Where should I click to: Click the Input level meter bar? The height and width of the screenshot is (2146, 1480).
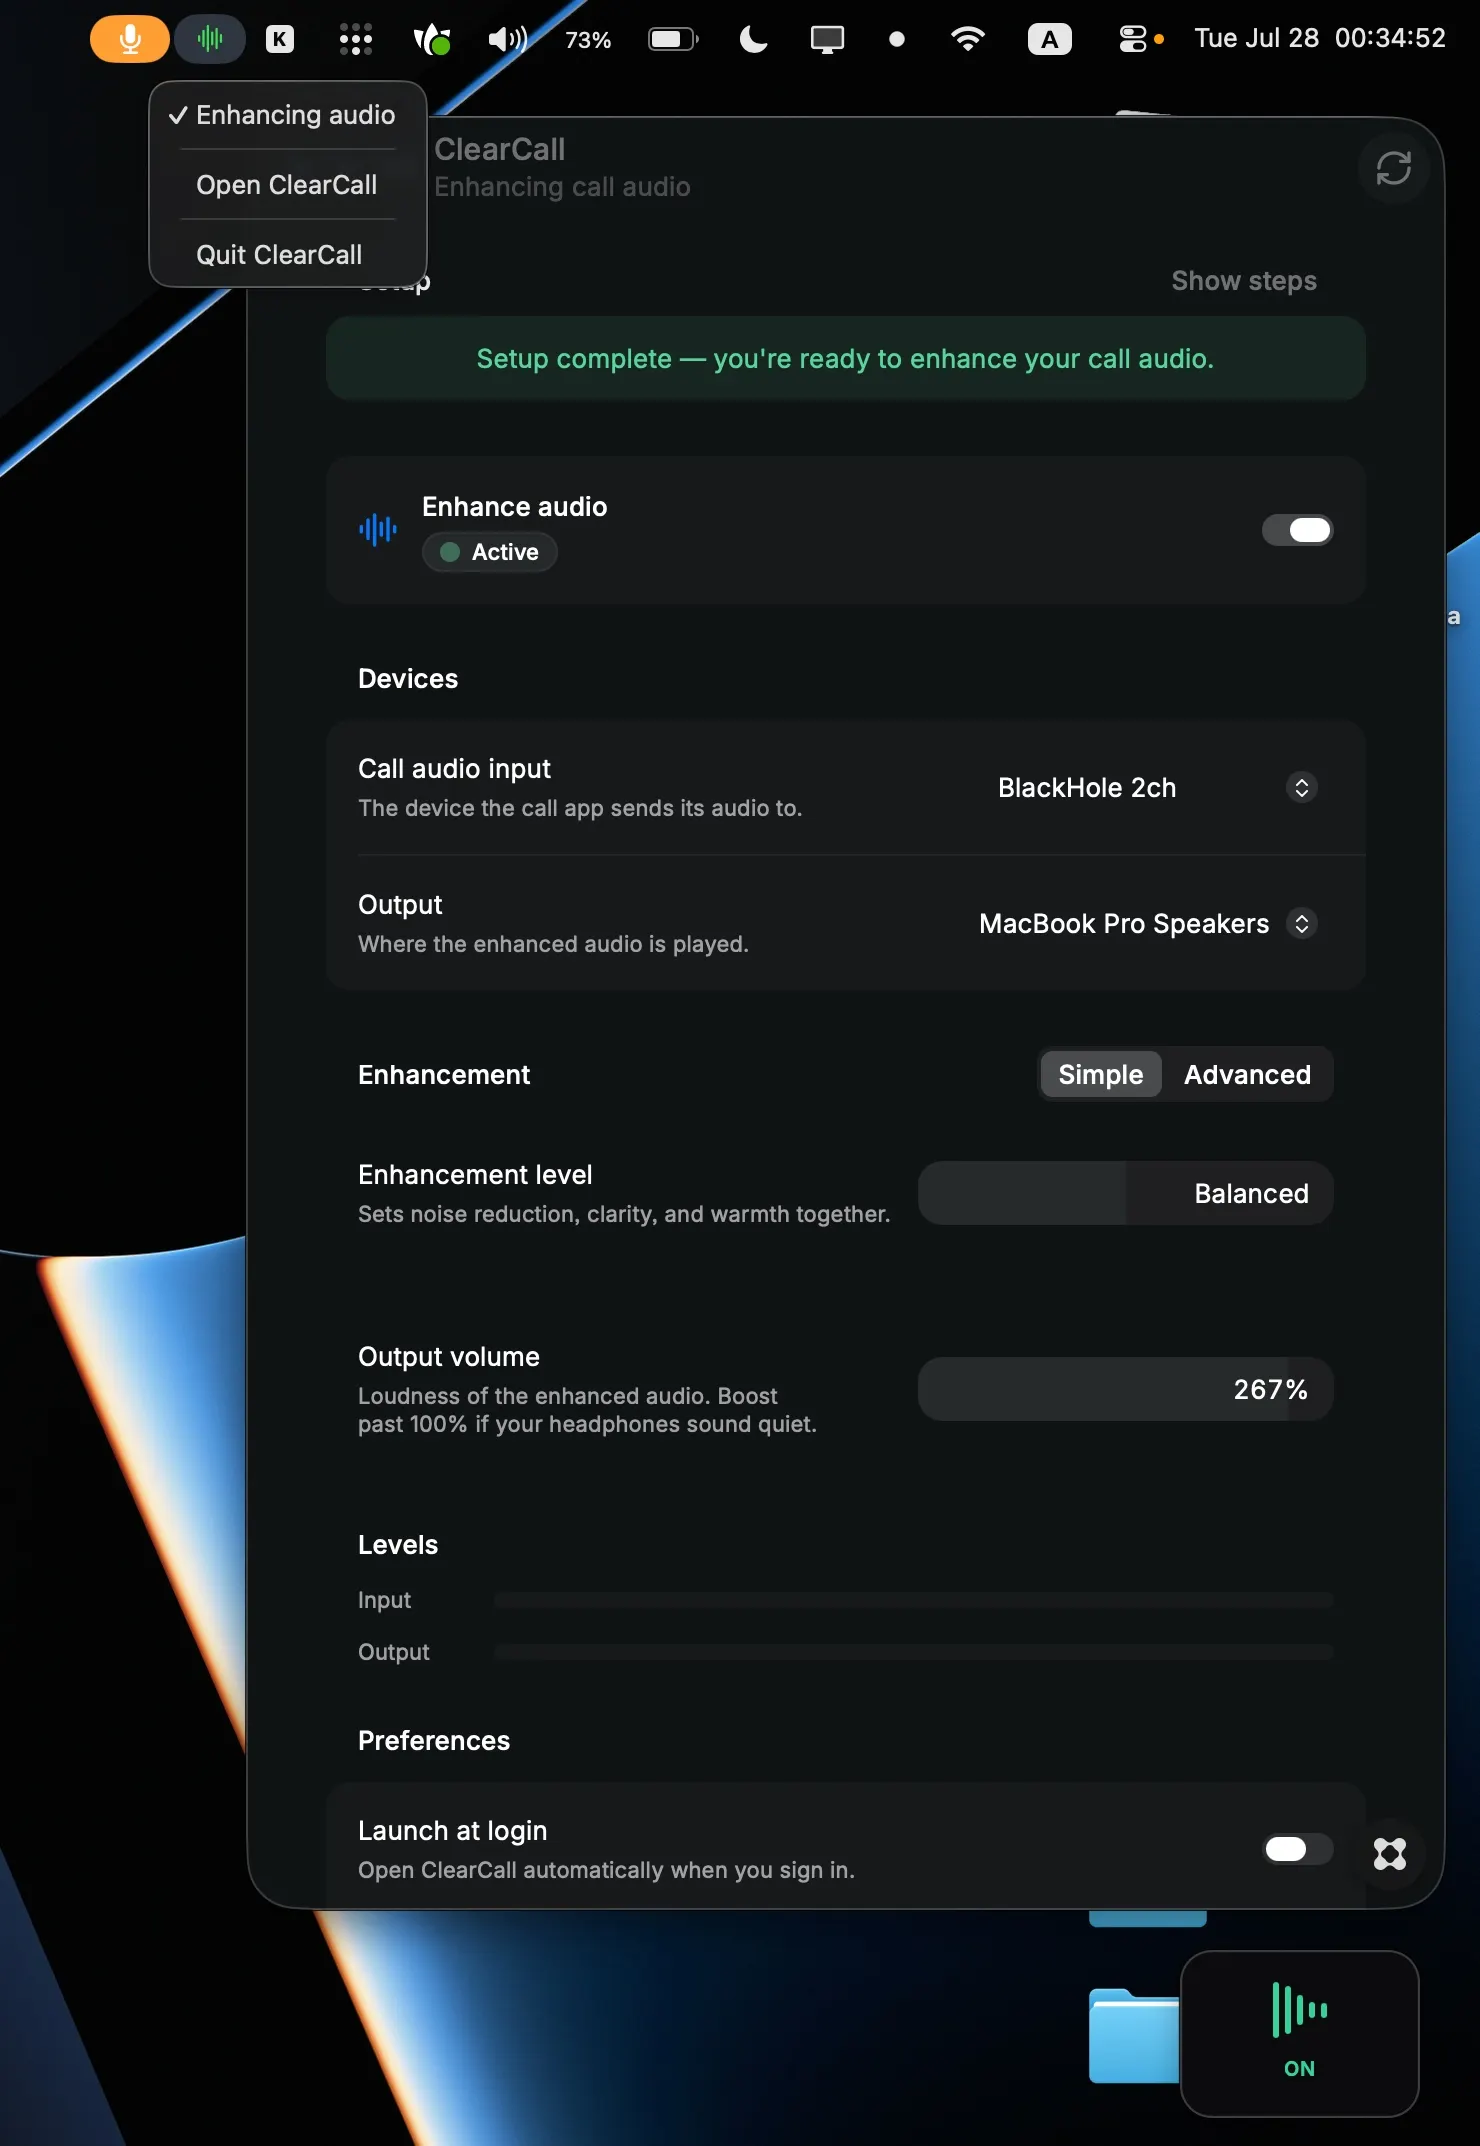tap(914, 1600)
